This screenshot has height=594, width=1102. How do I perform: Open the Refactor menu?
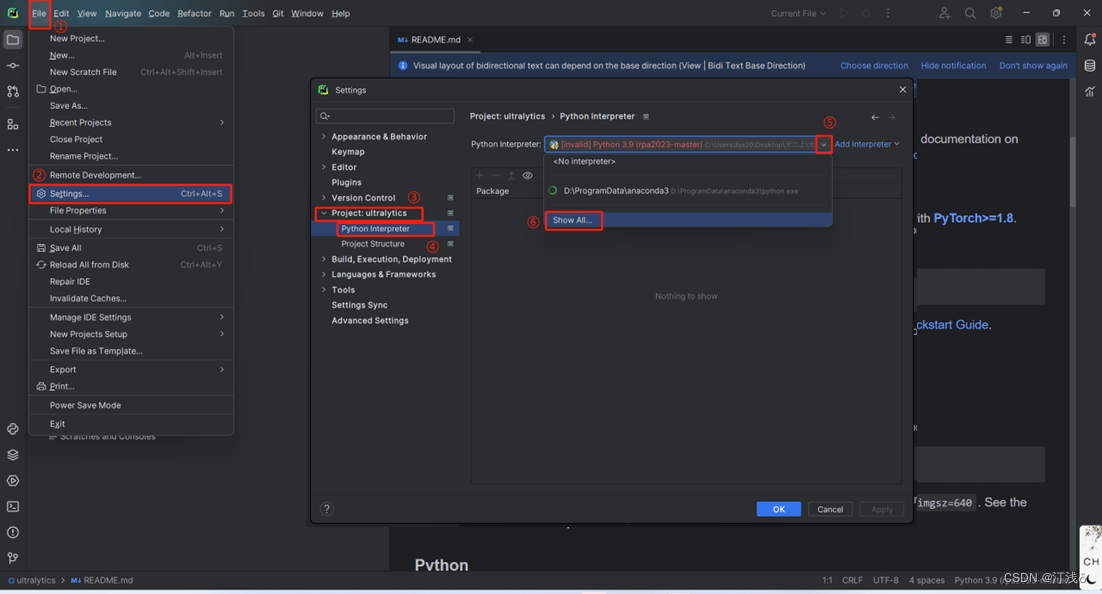(x=194, y=13)
